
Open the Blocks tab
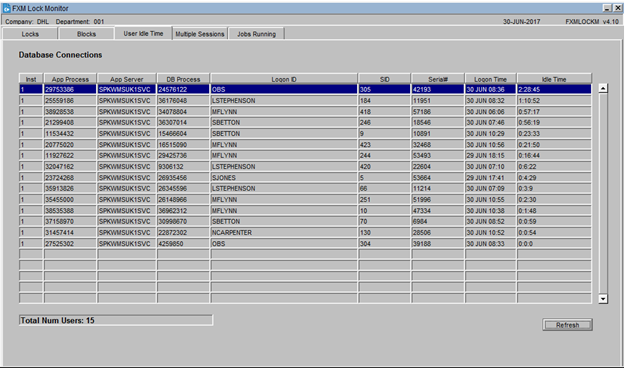pos(86,34)
